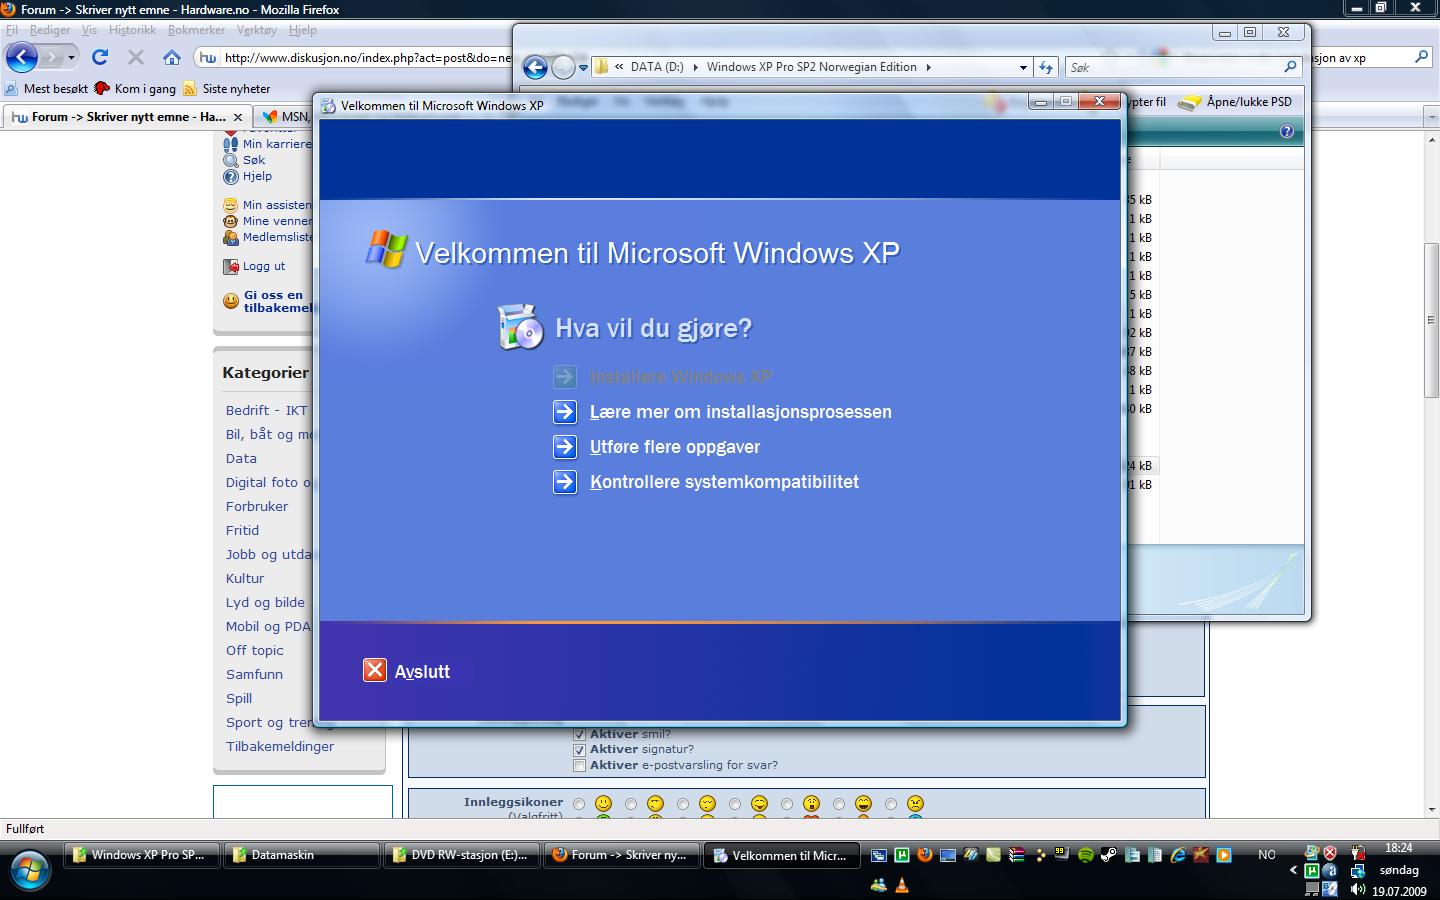Open WinRAR from the quick launch bar
This screenshot has height=900, width=1440.
[1016, 855]
